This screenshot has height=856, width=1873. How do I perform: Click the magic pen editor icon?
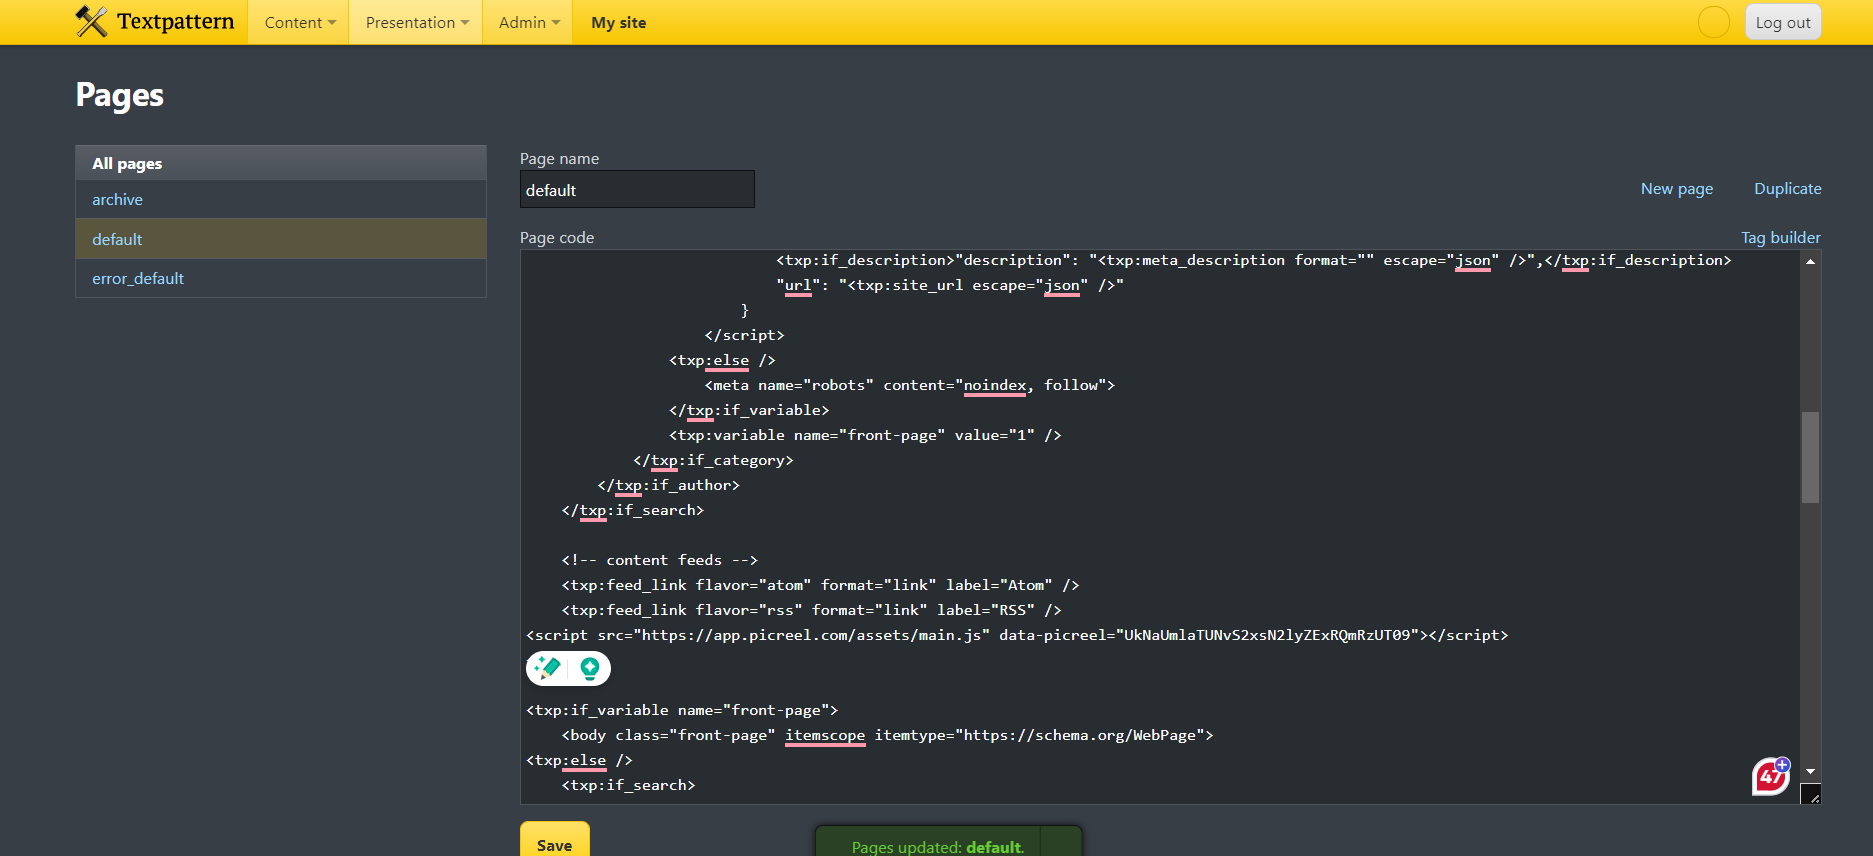547,668
